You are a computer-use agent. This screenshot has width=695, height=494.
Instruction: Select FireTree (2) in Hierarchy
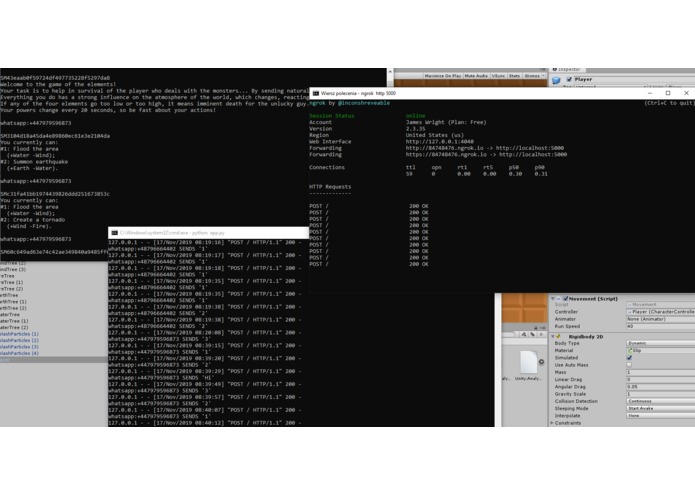click(x=12, y=289)
